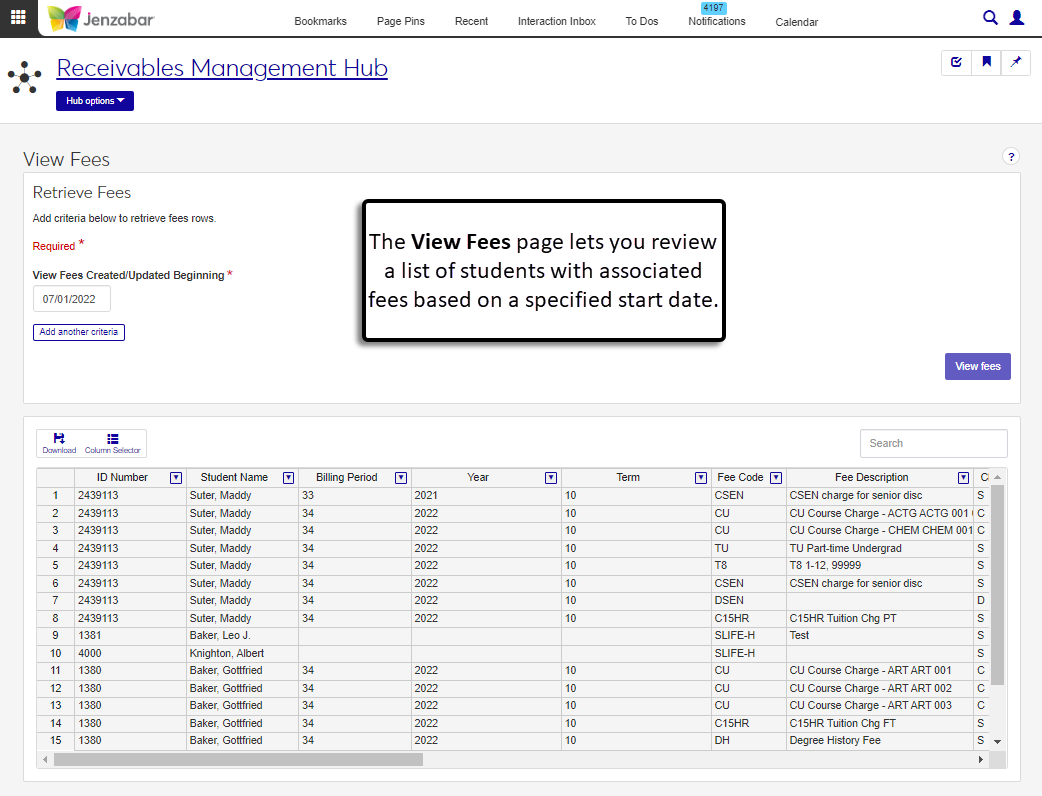
Task: Open Student Name column filter dropdown
Action: click(288, 478)
